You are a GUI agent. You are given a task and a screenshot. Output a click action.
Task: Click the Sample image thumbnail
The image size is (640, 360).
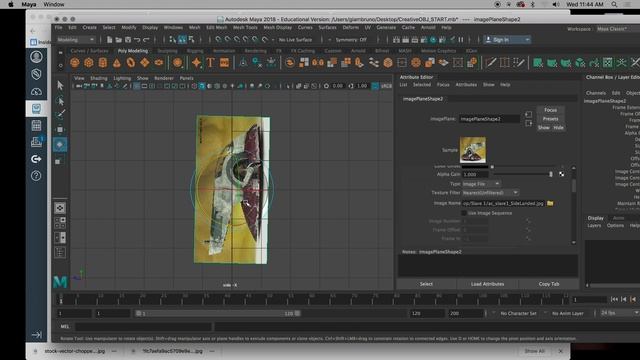click(473, 150)
